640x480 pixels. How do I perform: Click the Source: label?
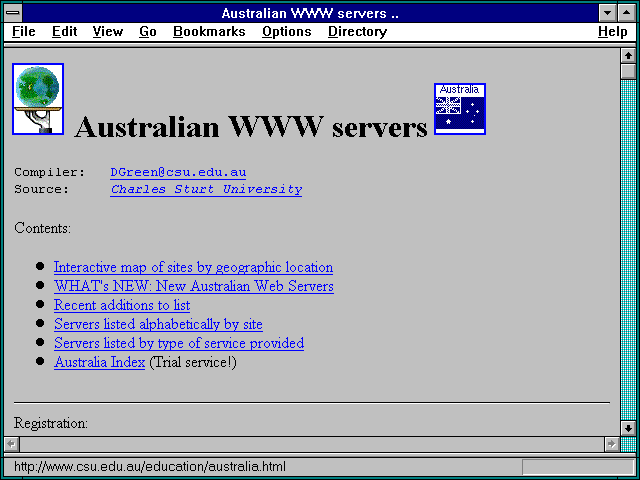[x=42, y=189]
